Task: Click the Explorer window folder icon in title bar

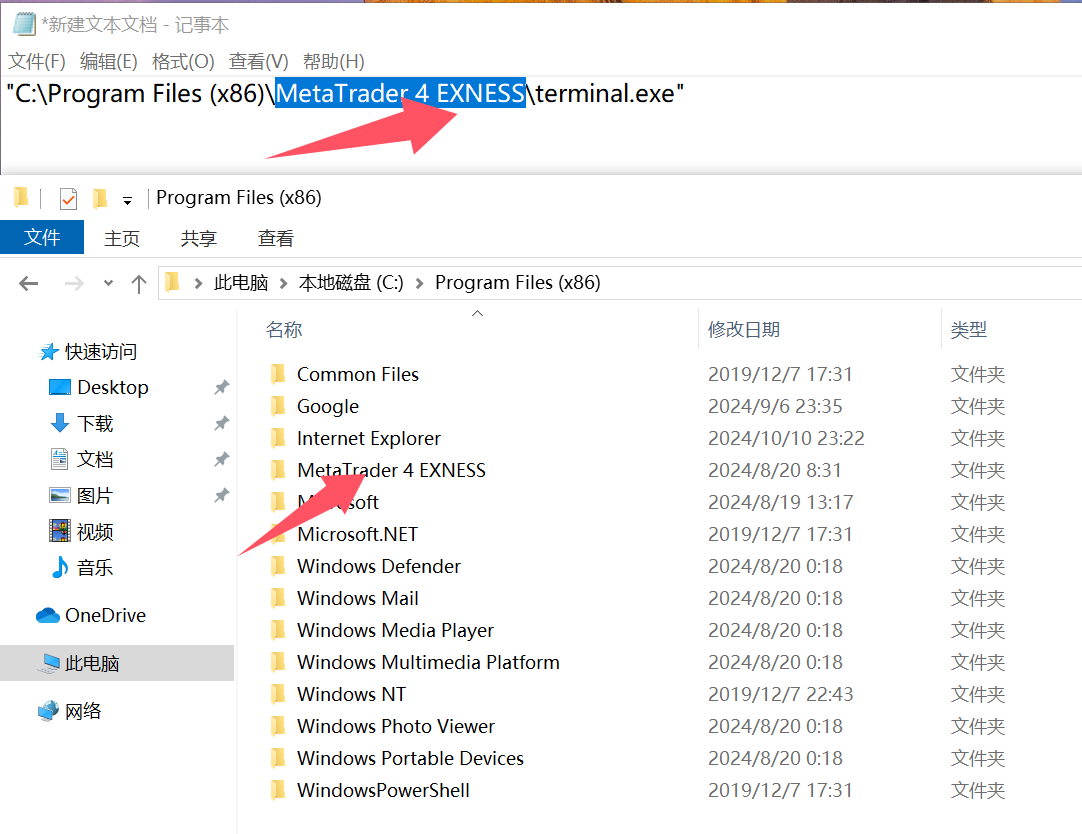Action: pyautogui.click(x=21, y=198)
